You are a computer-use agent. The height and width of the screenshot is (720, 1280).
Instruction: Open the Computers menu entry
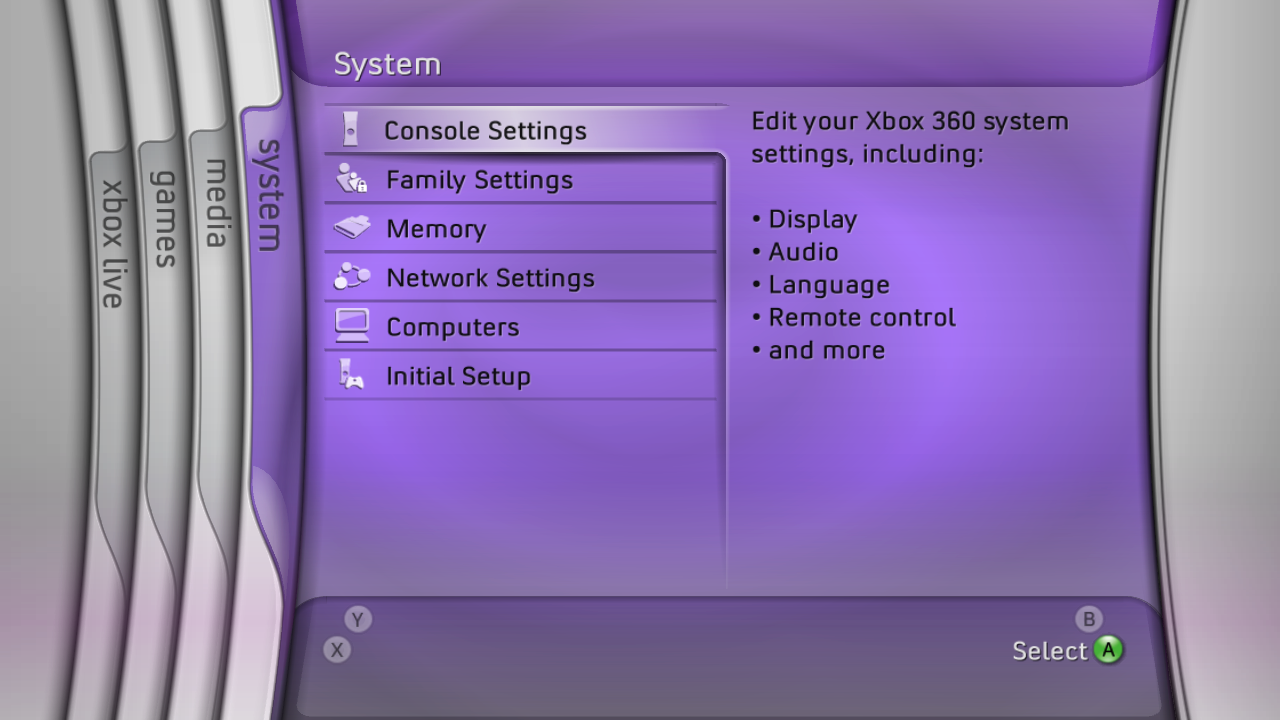point(521,326)
